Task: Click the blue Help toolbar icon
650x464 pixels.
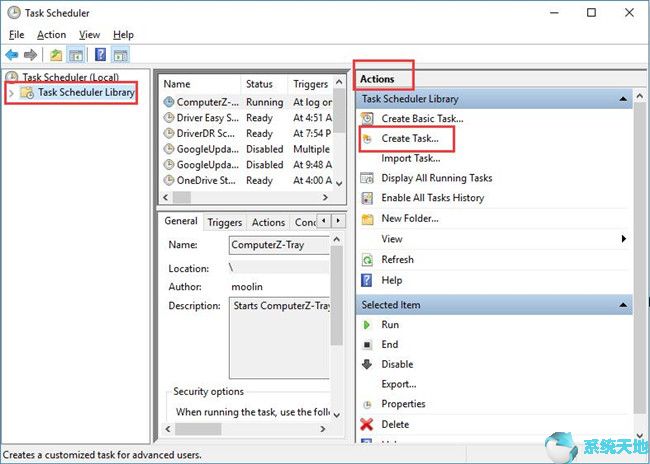Action: [x=100, y=55]
